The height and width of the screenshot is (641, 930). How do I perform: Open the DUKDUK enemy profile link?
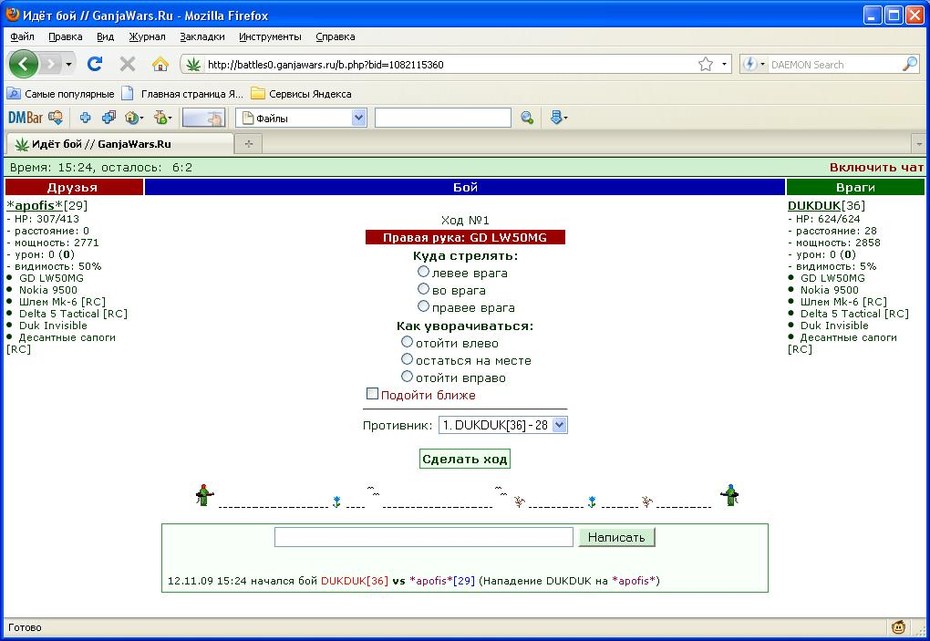814,206
